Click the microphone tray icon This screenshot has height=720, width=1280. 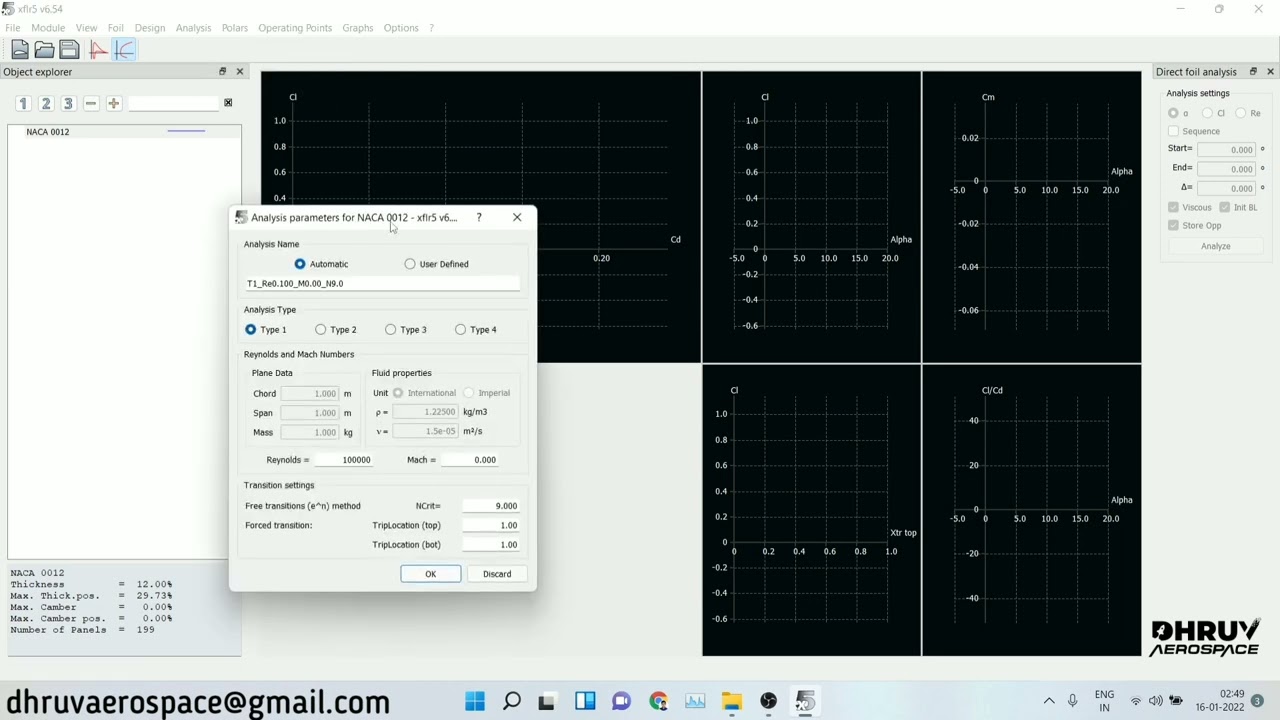tap(1072, 701)
